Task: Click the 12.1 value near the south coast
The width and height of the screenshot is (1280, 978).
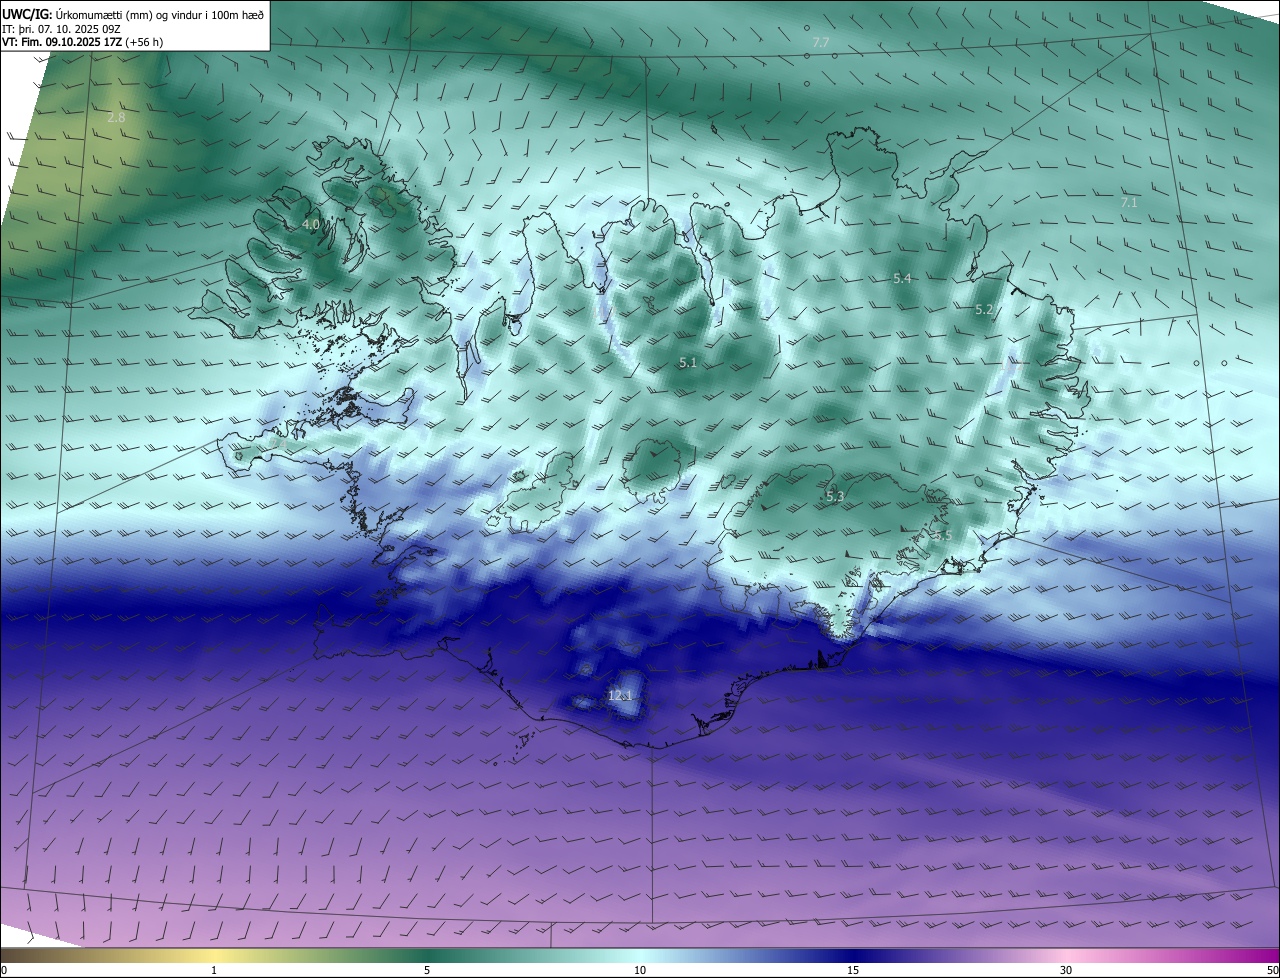Action: click(620, 695)
